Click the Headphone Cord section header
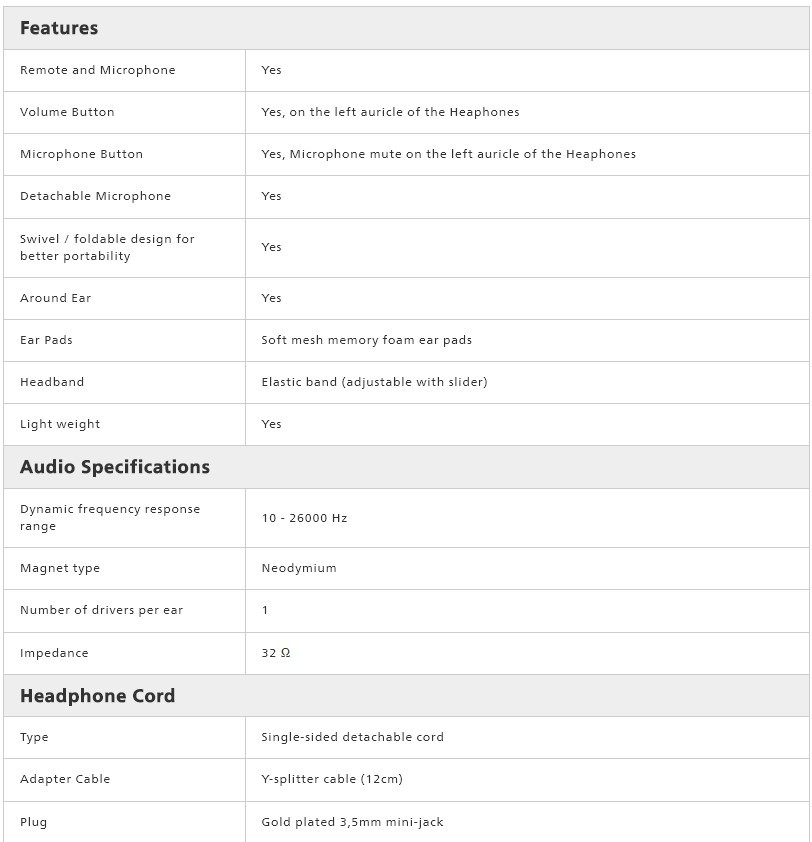The width and height of the screenshot is (812, 842). (97, 696)
